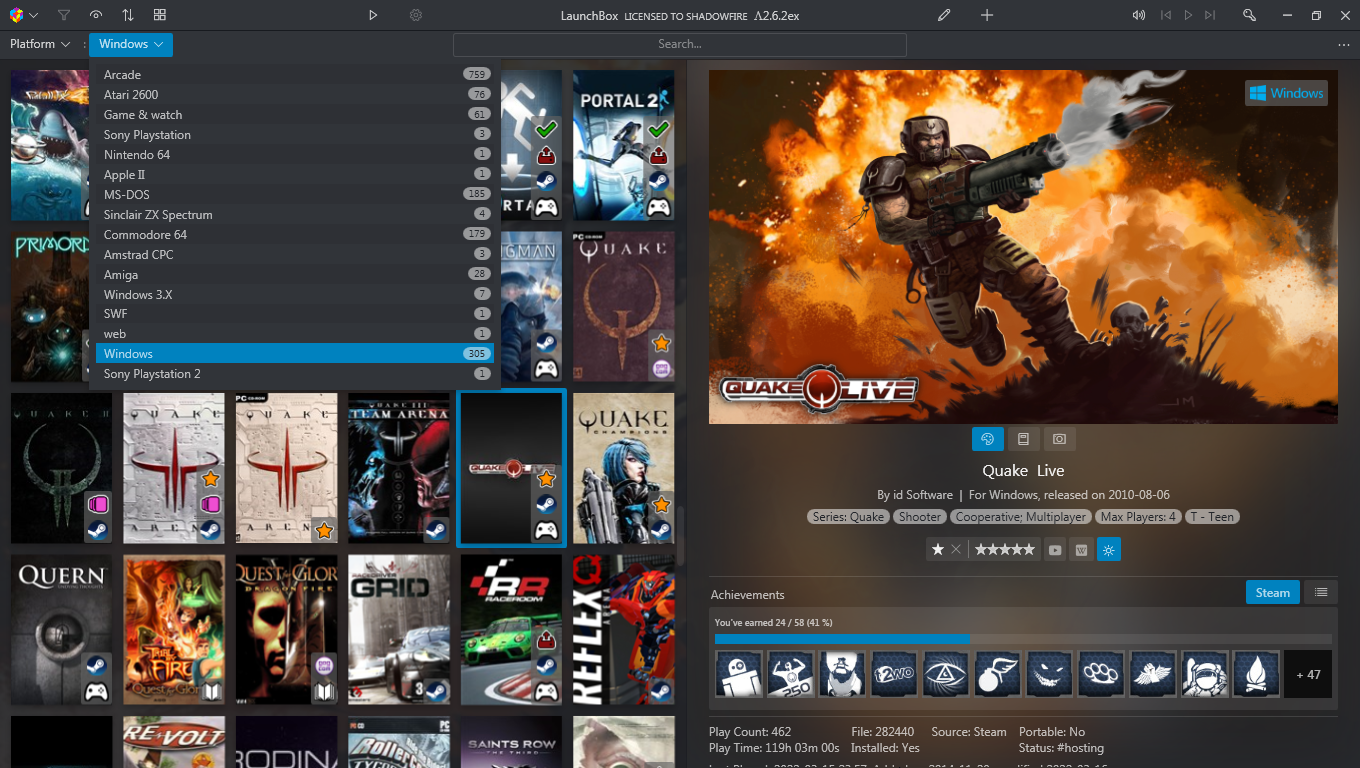
Task: Click the Max Players: 4 tag
Action: pos(1138,517)
